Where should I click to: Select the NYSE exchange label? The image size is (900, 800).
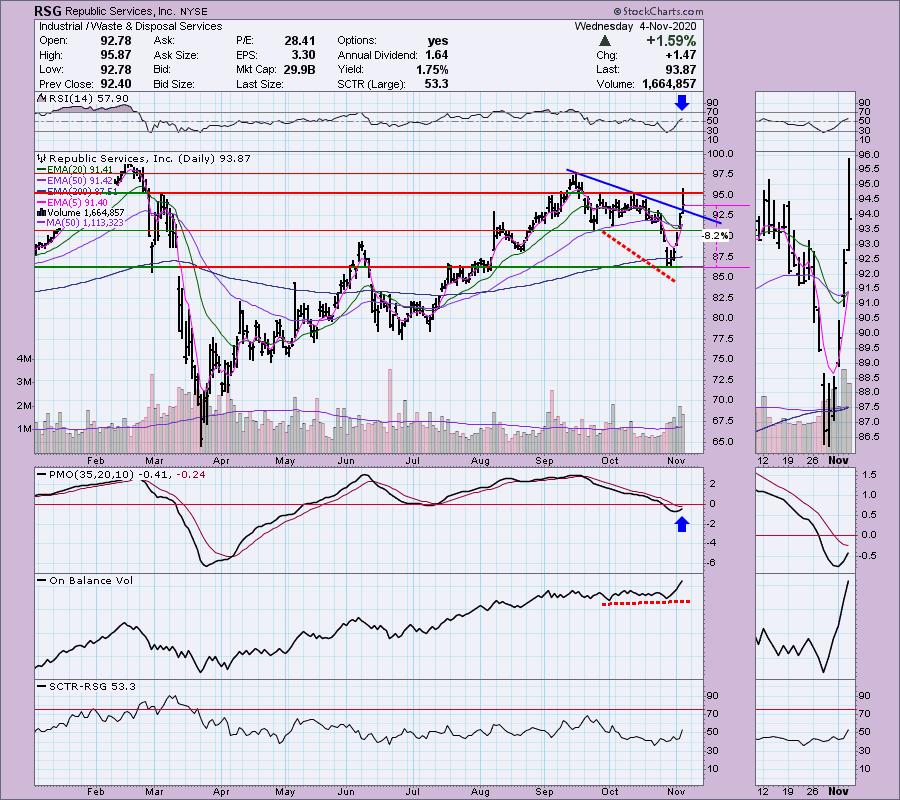[x=193, y=11]
